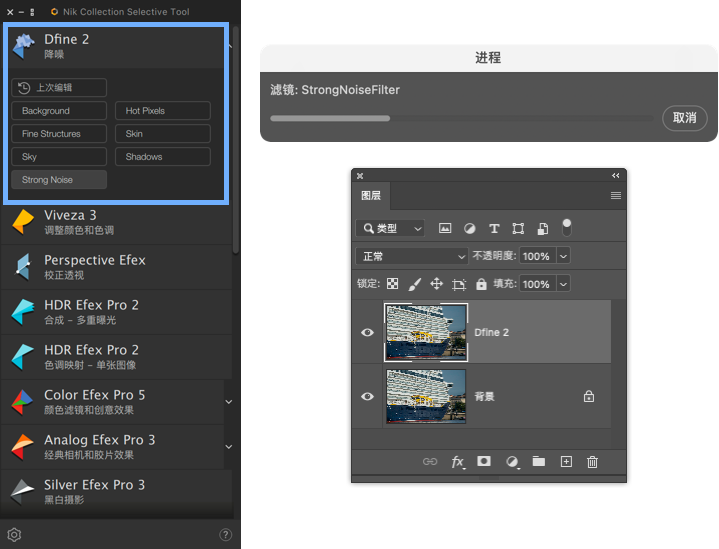Create a new layer plus icon
719x549 pixels.
[566, 461]
